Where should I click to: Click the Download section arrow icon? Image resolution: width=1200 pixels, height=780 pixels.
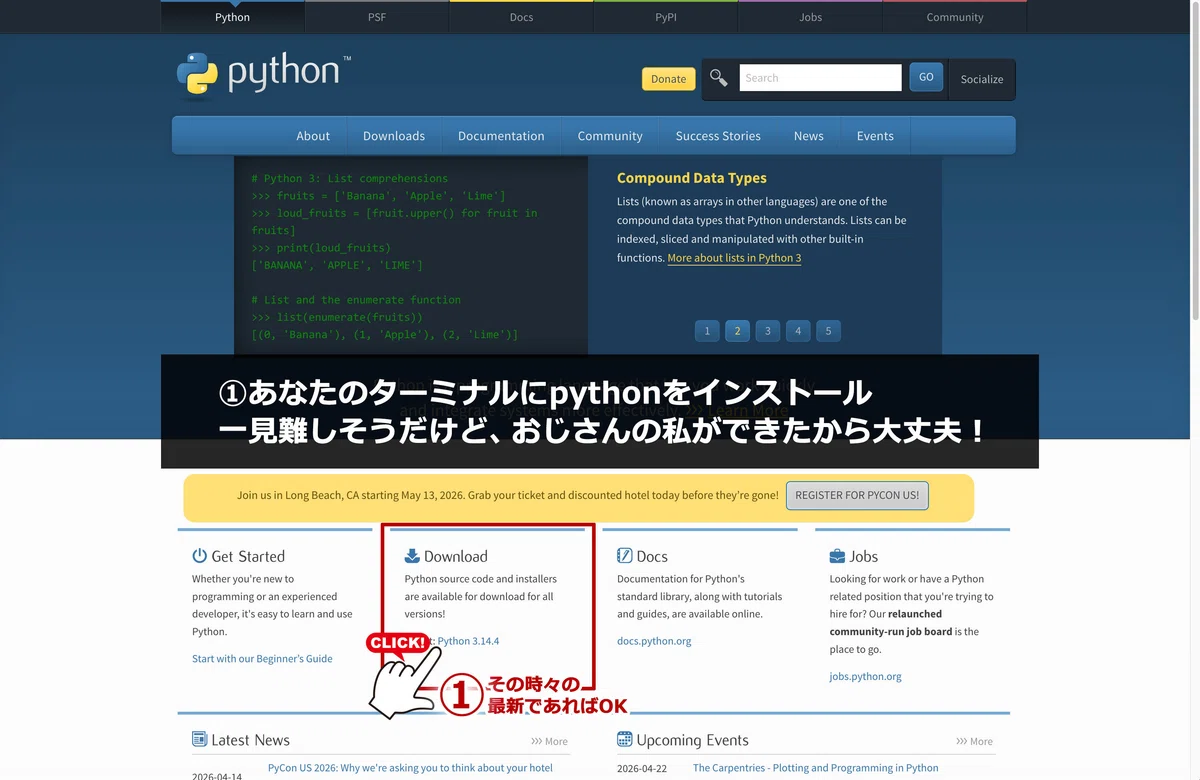coord(412,556)
